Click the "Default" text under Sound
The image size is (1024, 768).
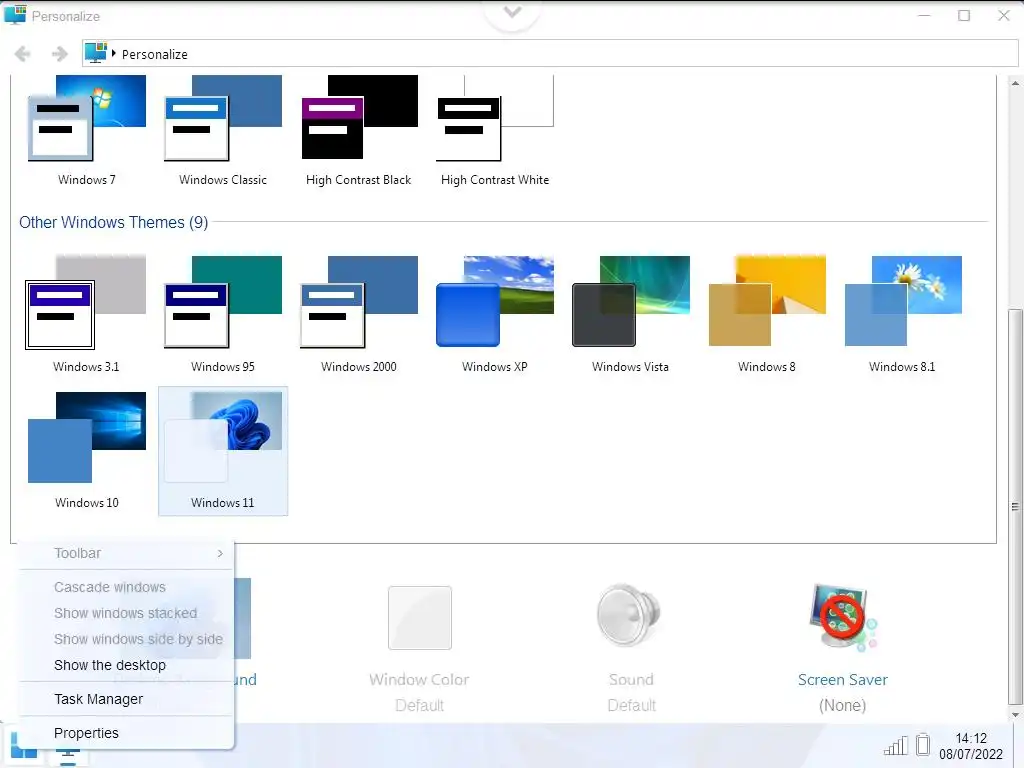tap(631, 706)
